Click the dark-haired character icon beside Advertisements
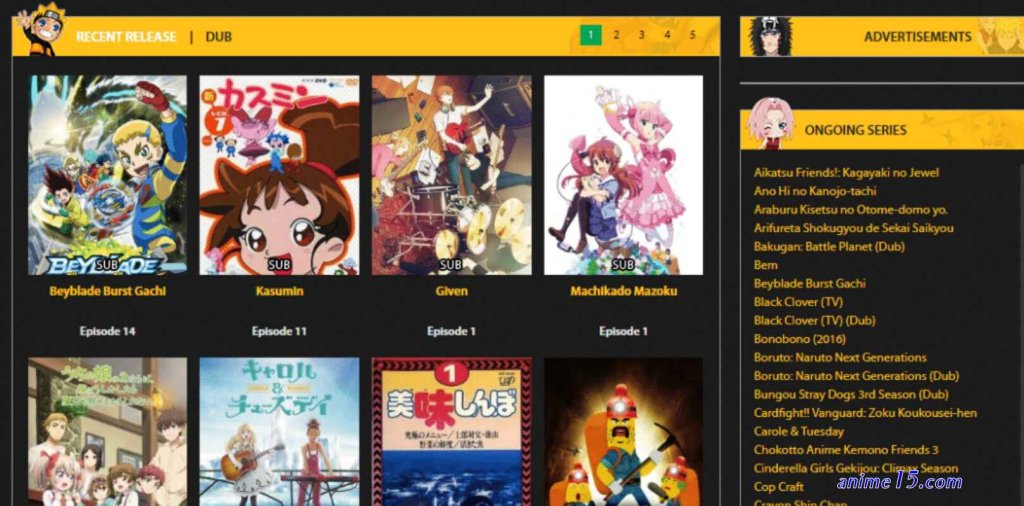This screenshot has height=506, width=1024. [771, 36]
